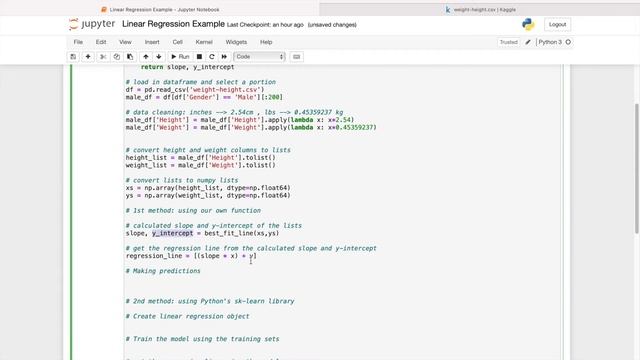Click the '# 2nd method' sk-learn comment

point(210,301)
